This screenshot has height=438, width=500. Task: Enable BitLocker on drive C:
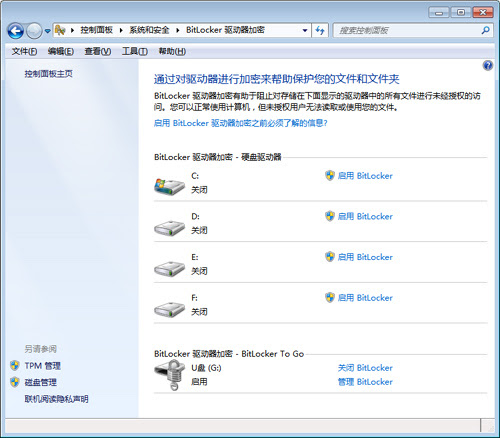point(365,176)
